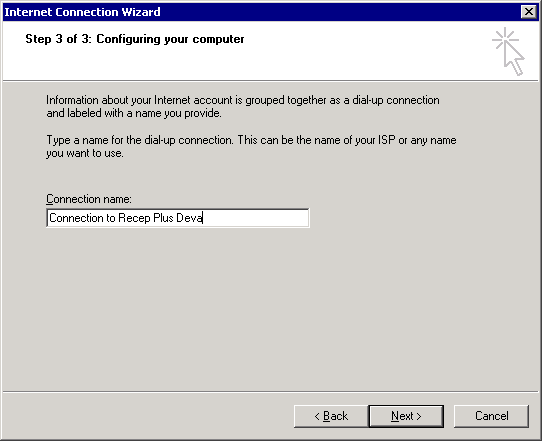Image resolution: width=542 pixels, height=441 pixels.
Task: Place cursor on 'Plus' in connection name
Action: pos(163,218)
